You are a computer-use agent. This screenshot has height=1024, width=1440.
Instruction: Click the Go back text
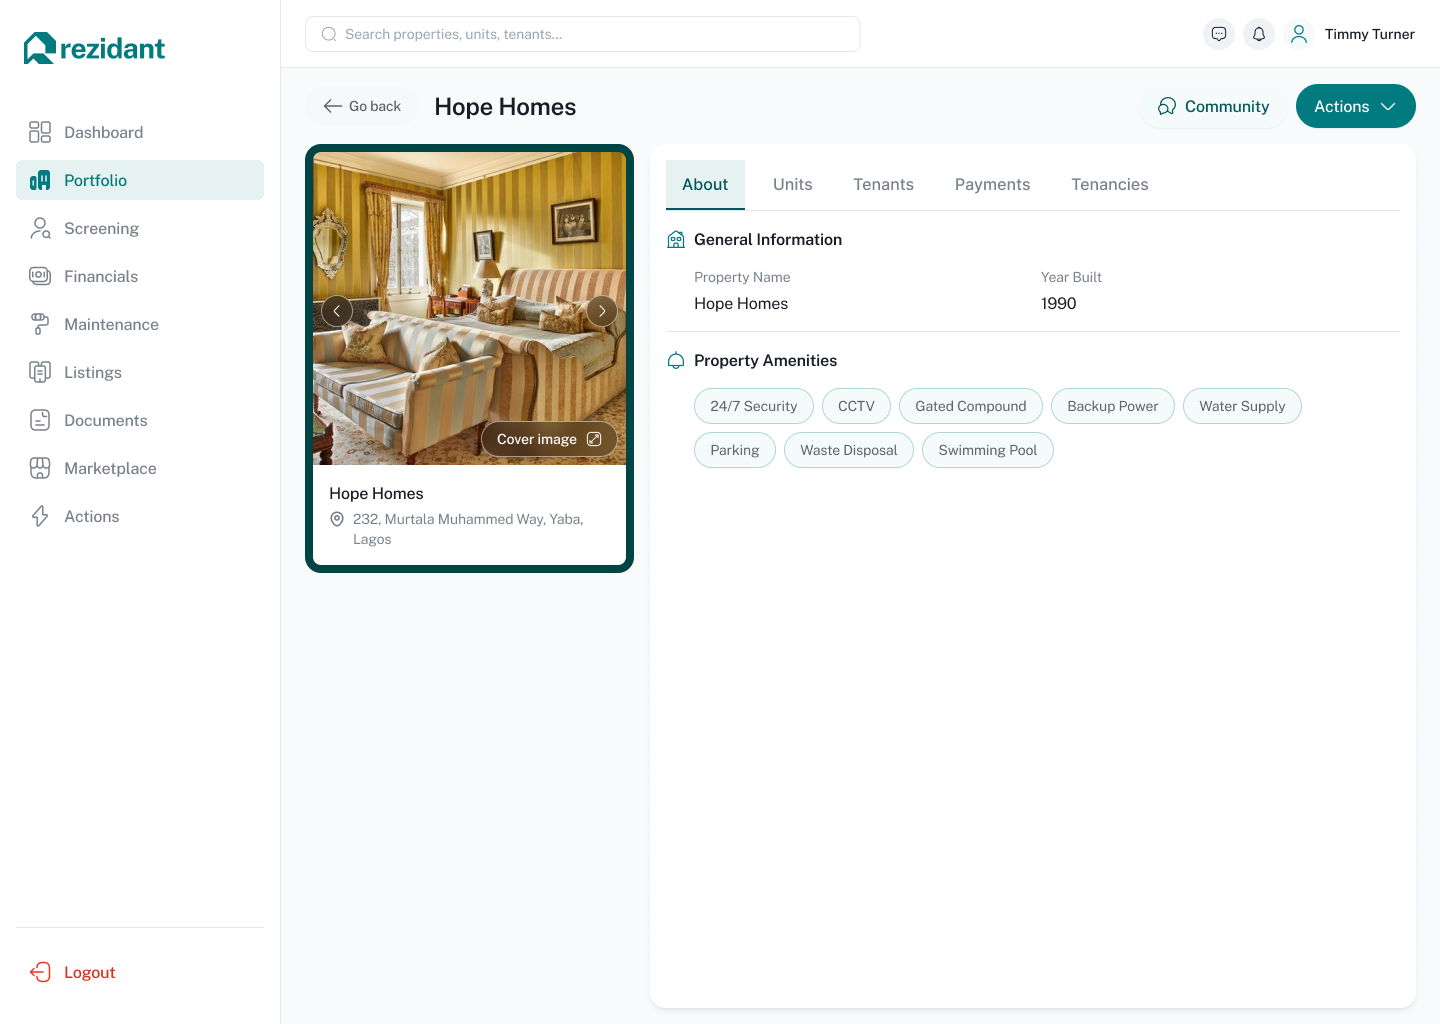375,106
